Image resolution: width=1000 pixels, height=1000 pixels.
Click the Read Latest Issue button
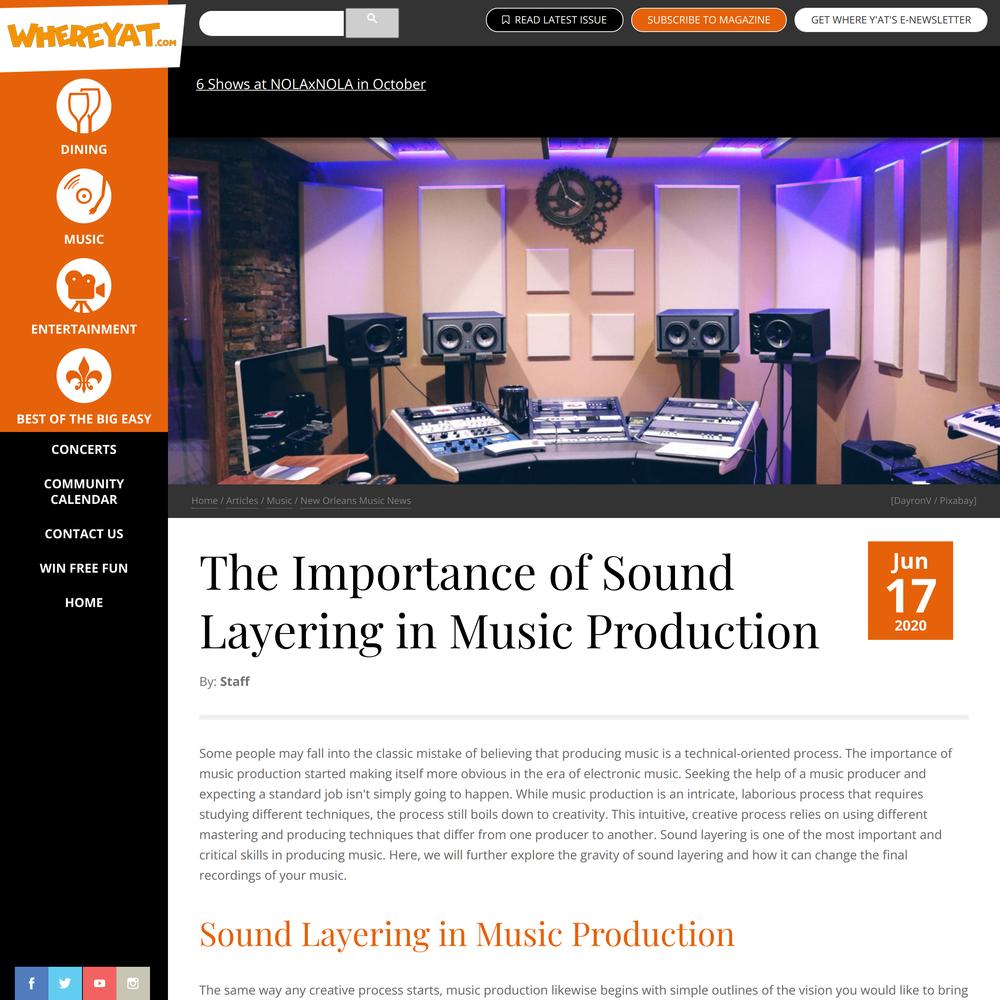tap(554, 20)
